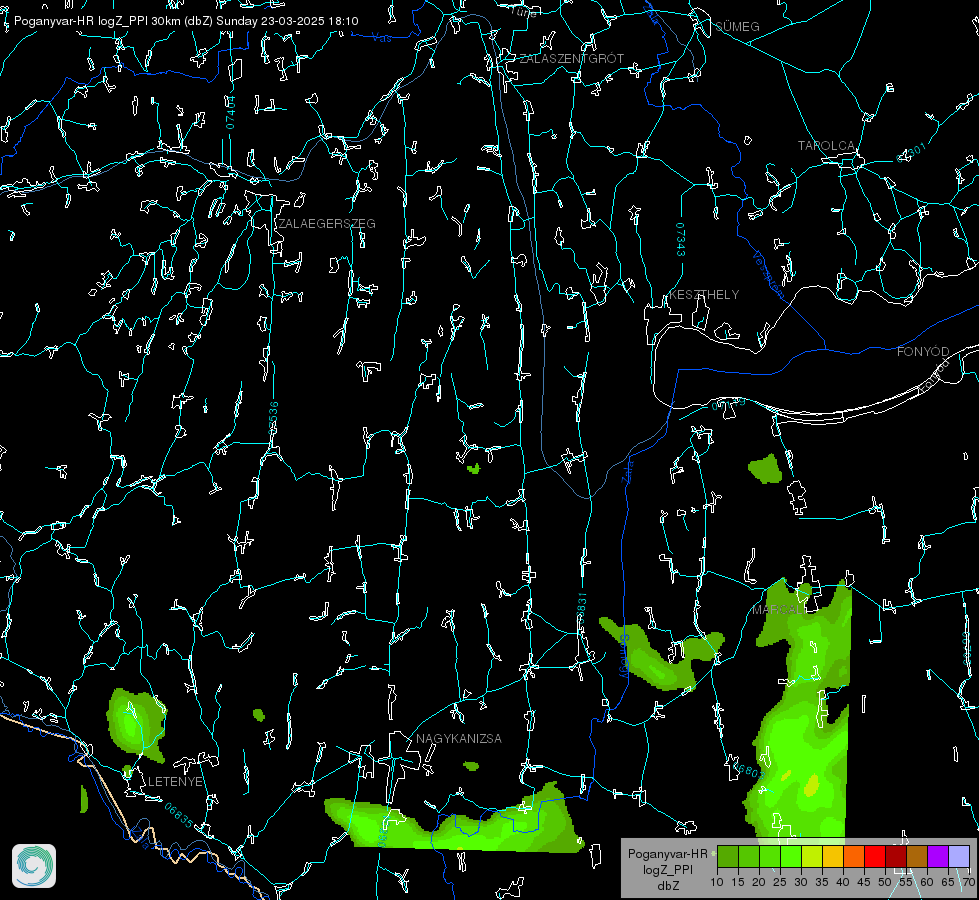Click the ZALASZENTGRÓT city label
Screen dimensions: 979x900
click(571, 58)
